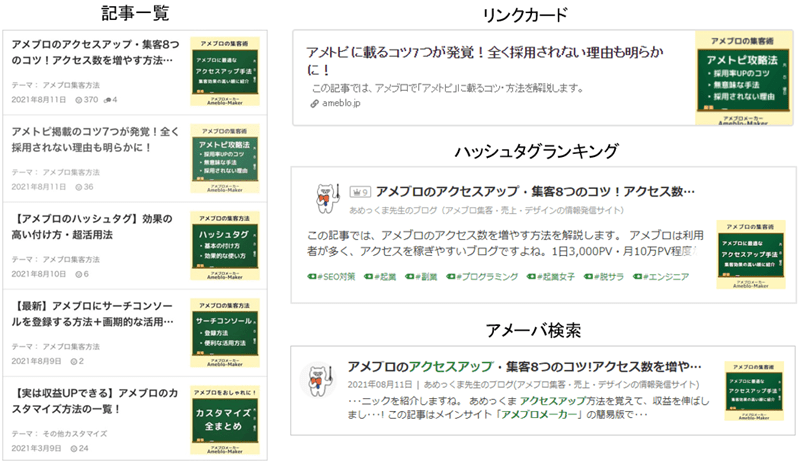Click theme label テーマ: その他カスタマイズ
Screen dimensions: 800x462
59,434
